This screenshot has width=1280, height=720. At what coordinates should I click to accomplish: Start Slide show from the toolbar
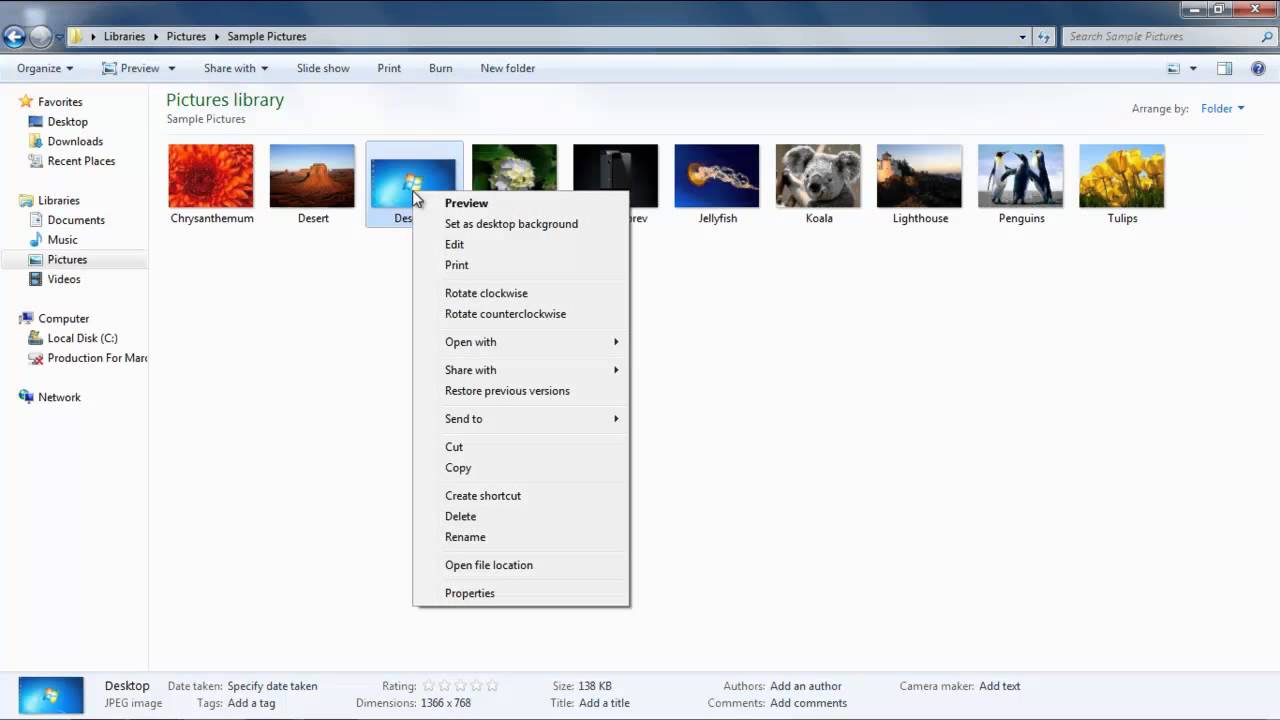coord(323,68)
